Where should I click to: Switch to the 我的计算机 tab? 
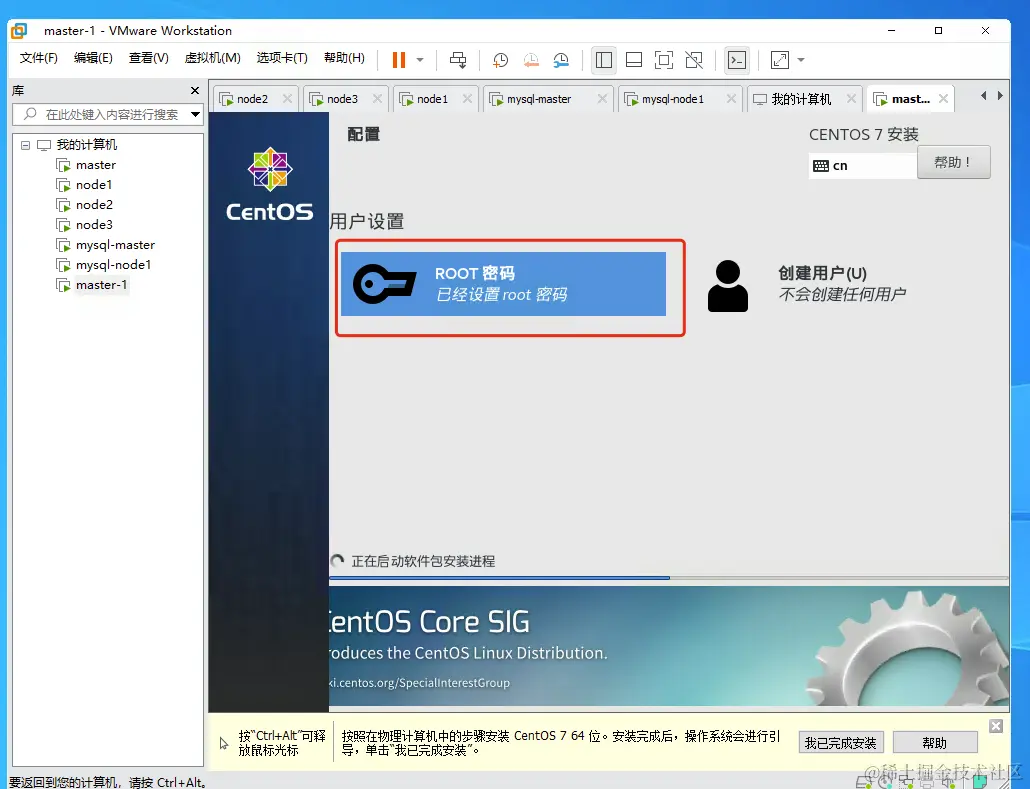point(801,99)
